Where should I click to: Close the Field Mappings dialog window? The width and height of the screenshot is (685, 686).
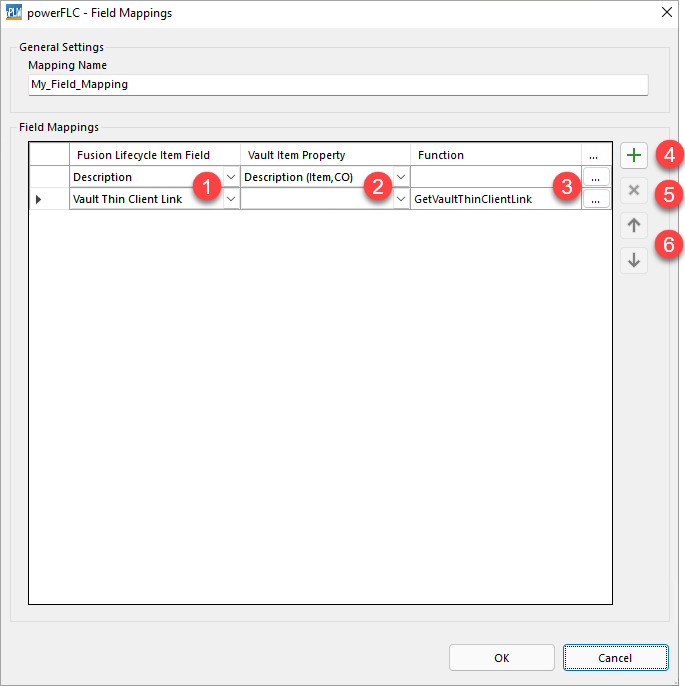pyautogui.click(x=667, y=12)
